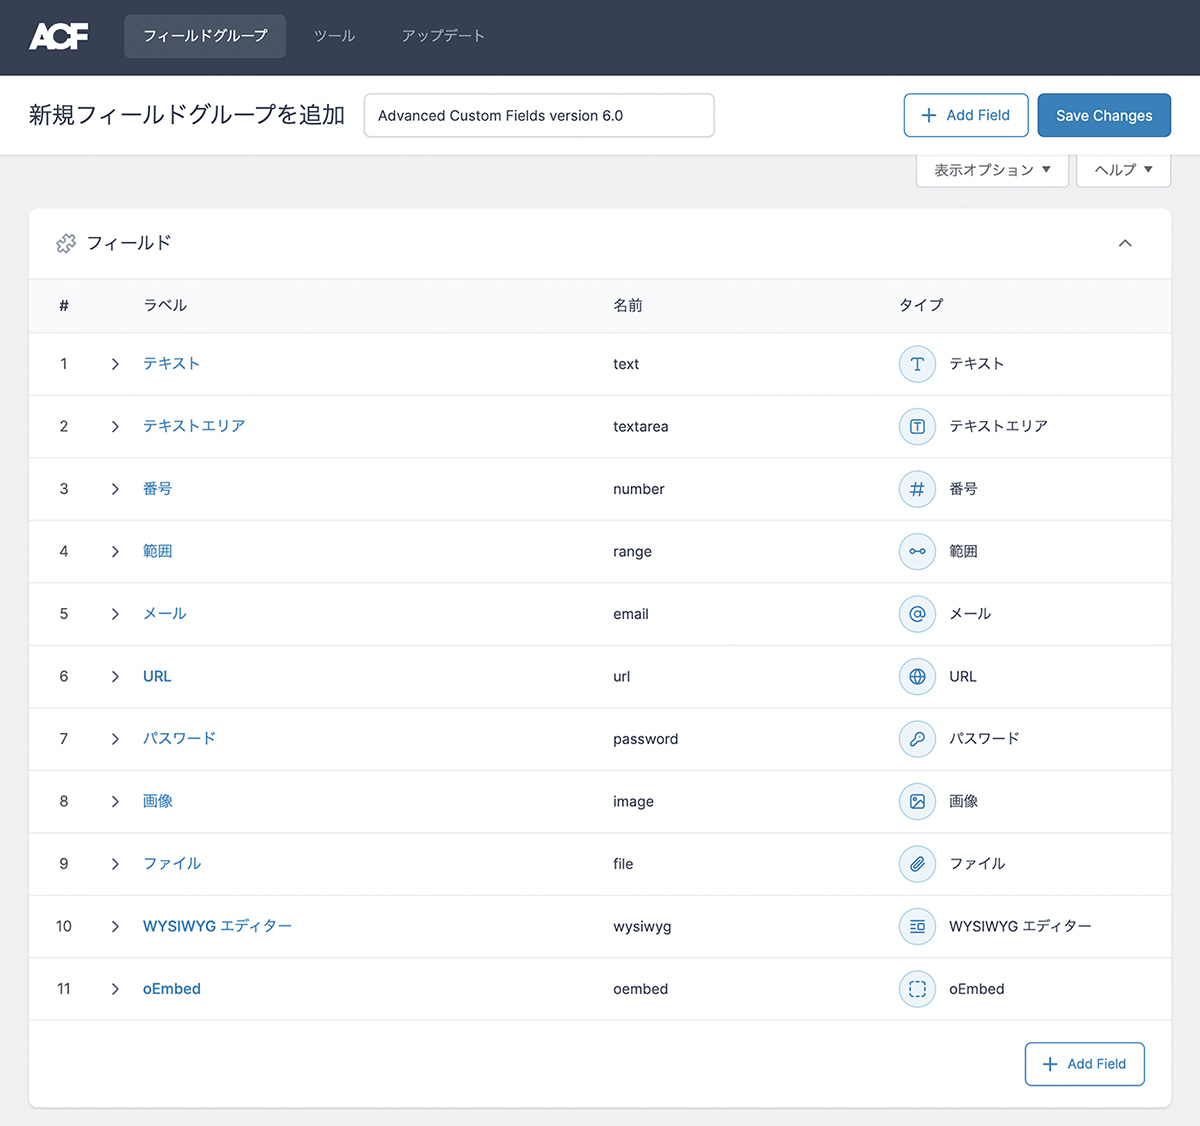The width and height of the screenshot is (1200, 1126).
Task: Open the WYSIWYG エディター label link
Action: [x=217, y=926]
